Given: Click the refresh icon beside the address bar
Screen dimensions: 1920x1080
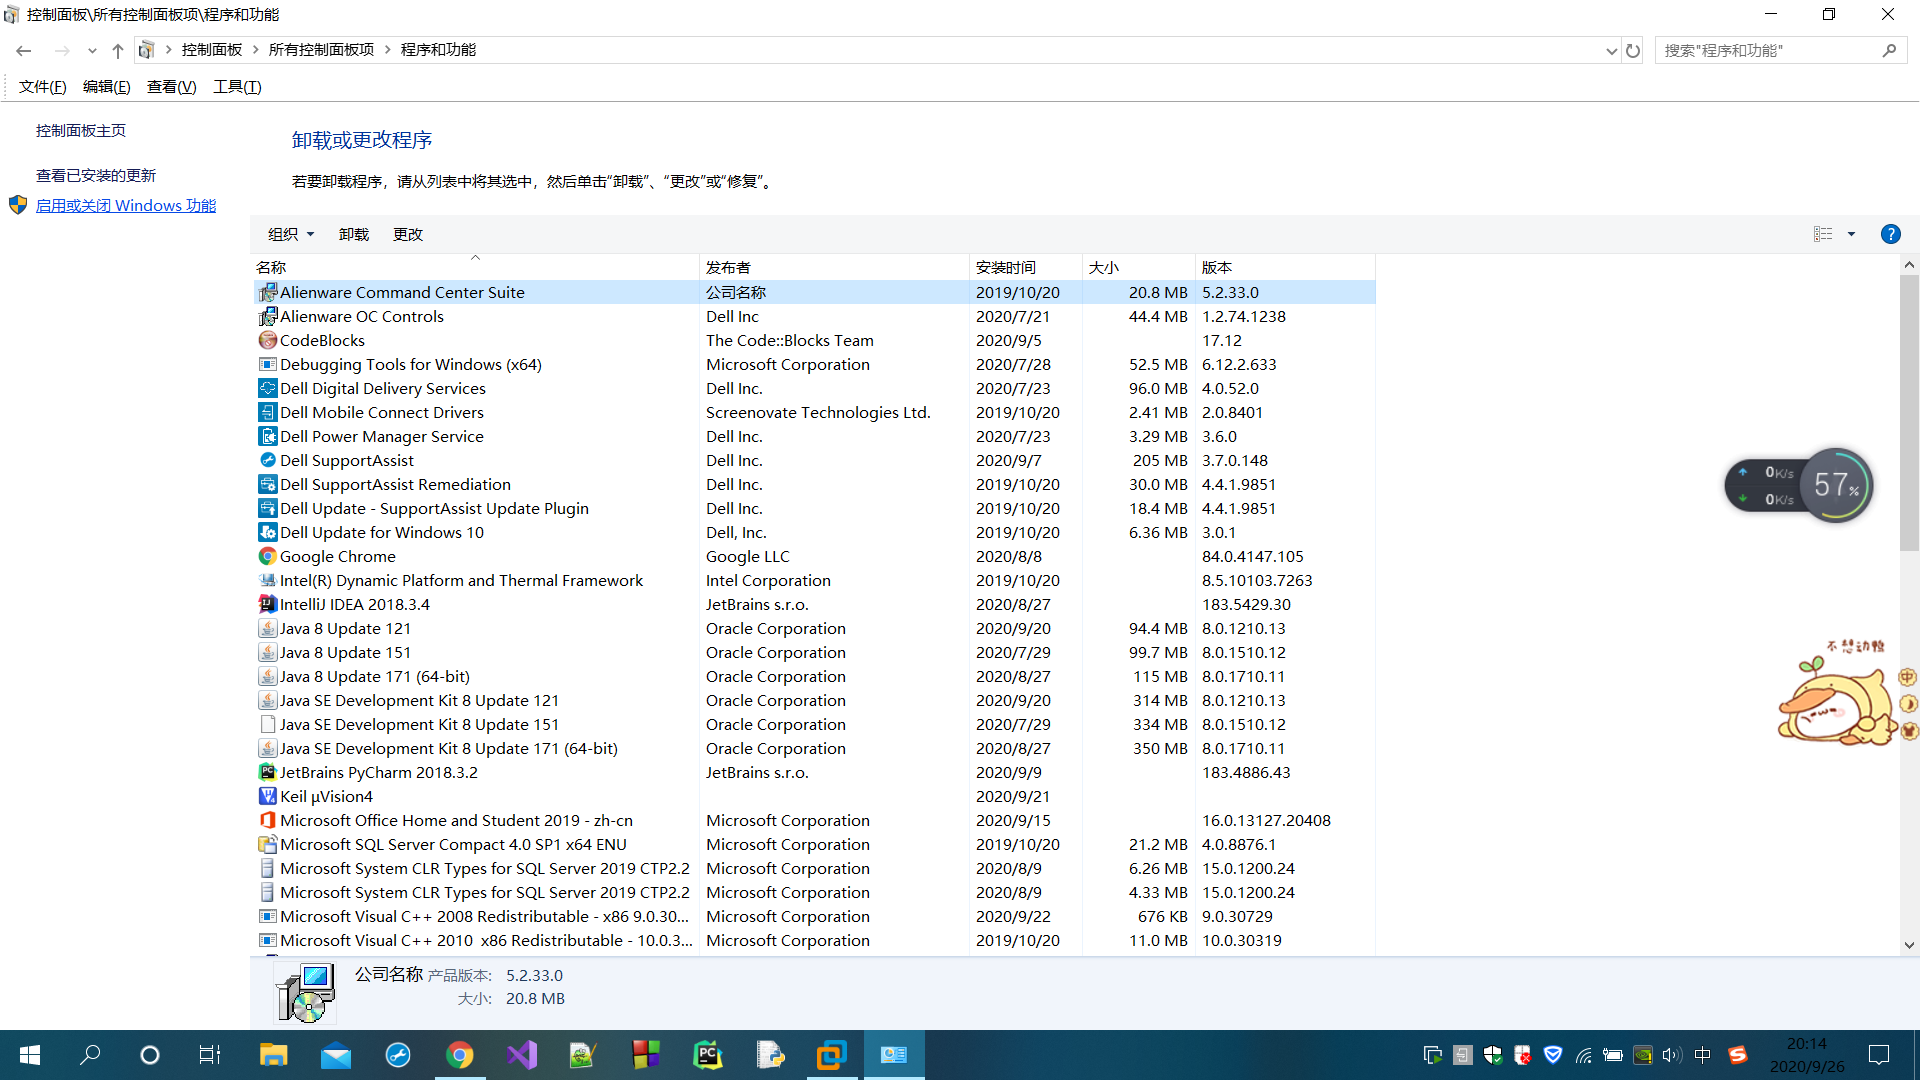Looking at the screenshot, I should click(1633, 50).
